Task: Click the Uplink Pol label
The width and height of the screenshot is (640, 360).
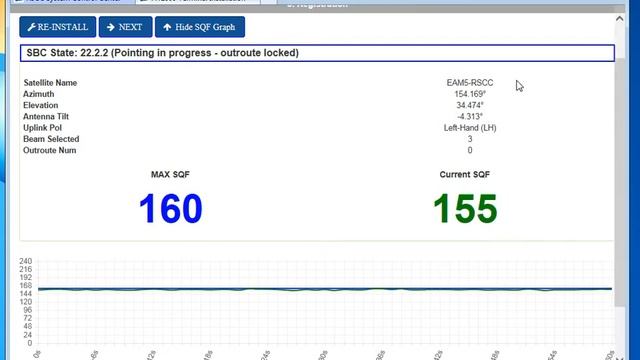Action: point(42,128)
